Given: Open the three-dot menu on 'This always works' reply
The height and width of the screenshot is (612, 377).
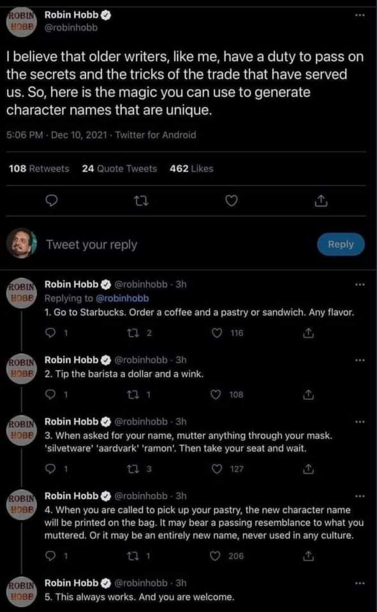Looking at the screenshot, I should (x=359, y=583).
